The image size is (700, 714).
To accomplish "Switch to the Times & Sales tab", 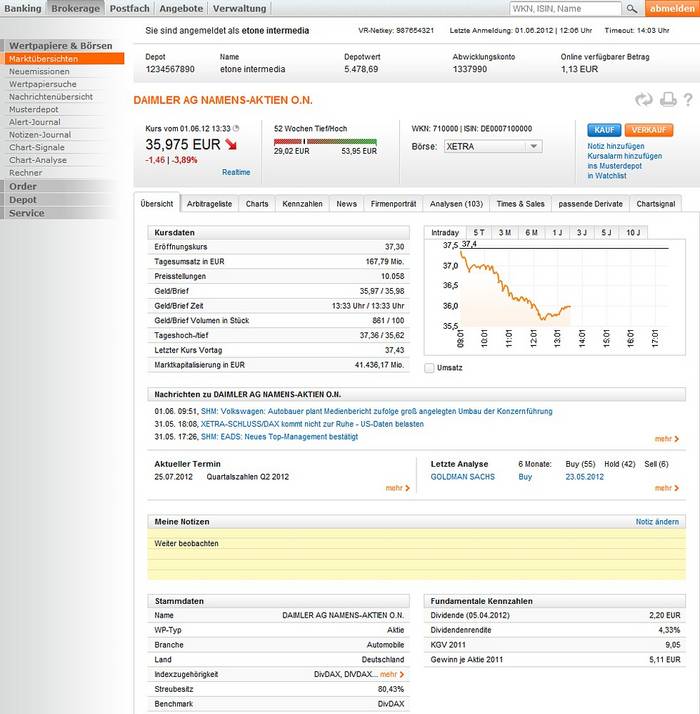I will pyautogui.click(x=521, y=204).
